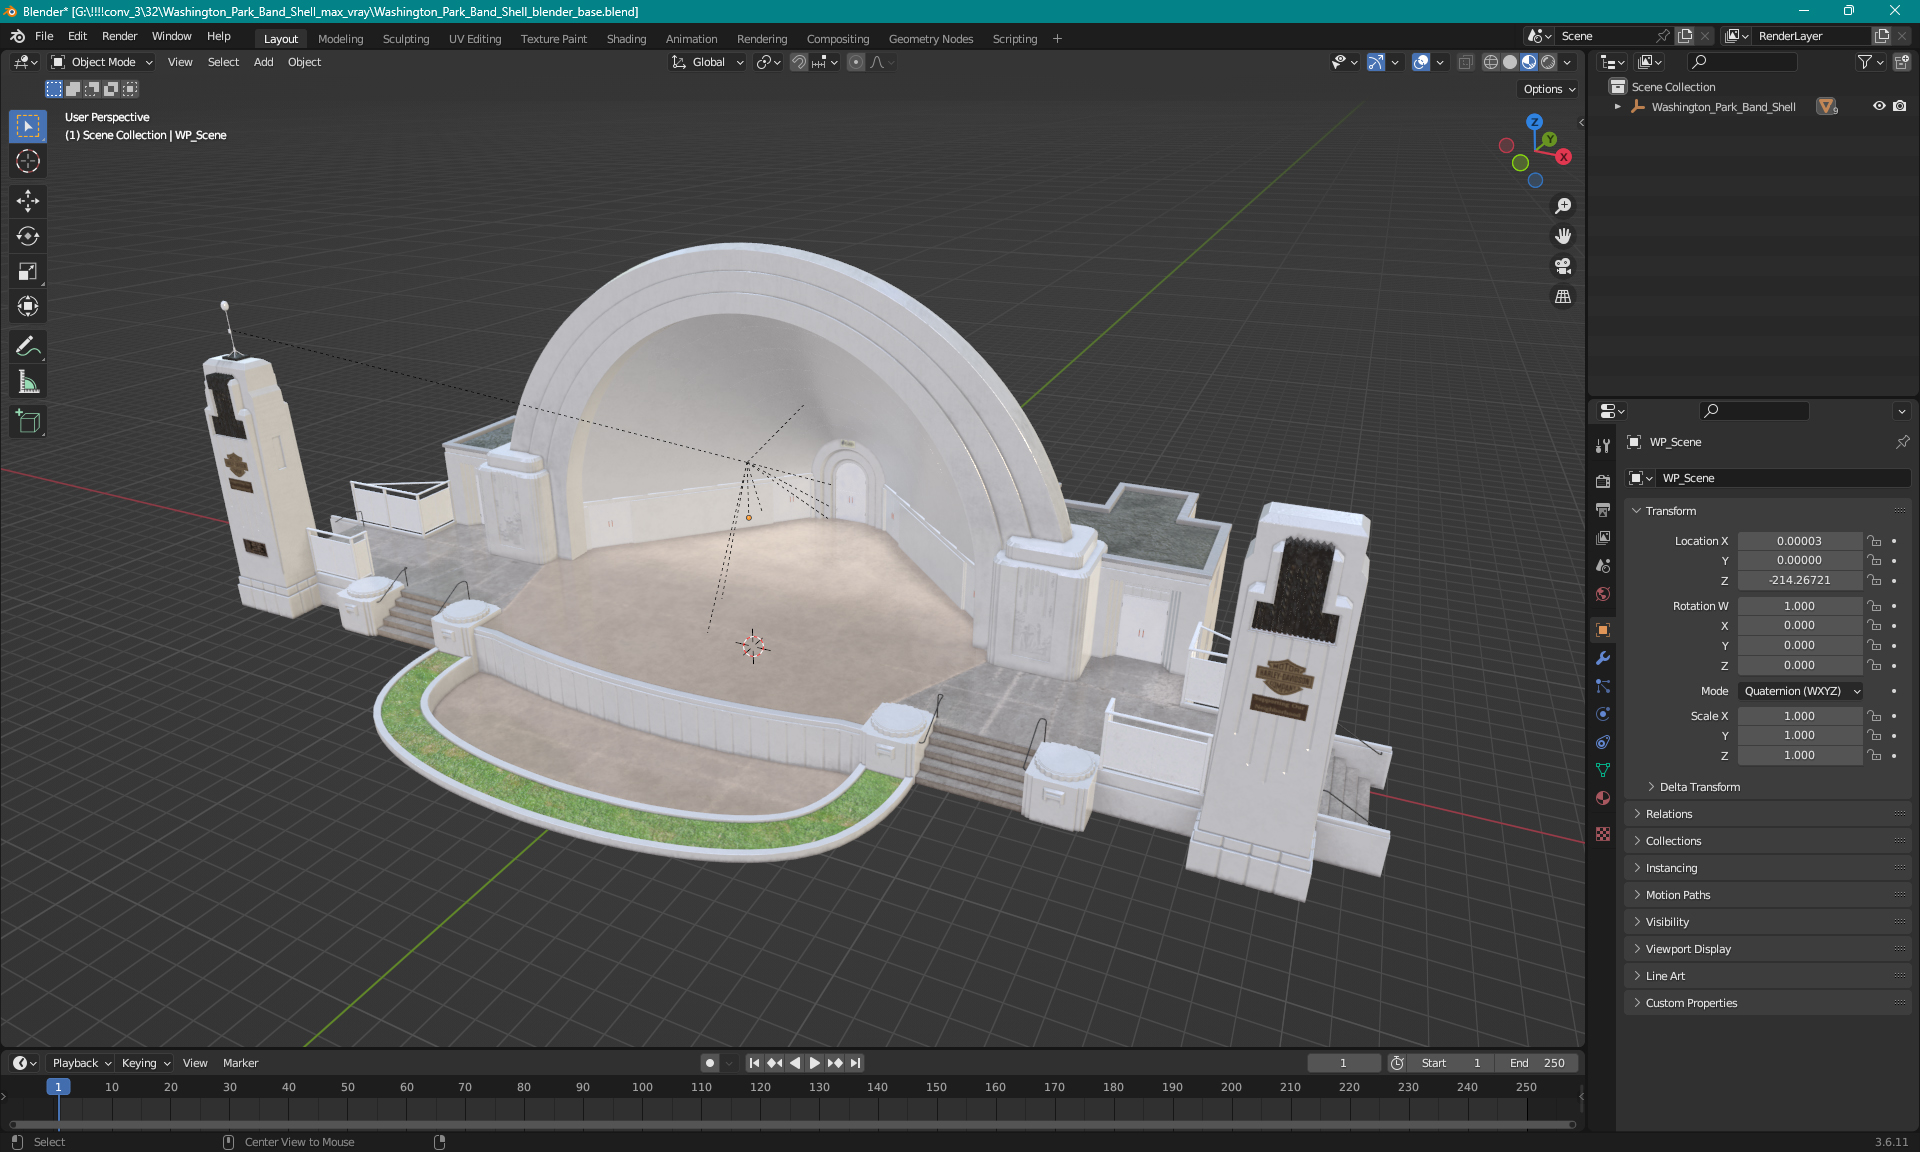Open the Render menu
Screen dimensions: 1920x1152
tap(119, 36)
